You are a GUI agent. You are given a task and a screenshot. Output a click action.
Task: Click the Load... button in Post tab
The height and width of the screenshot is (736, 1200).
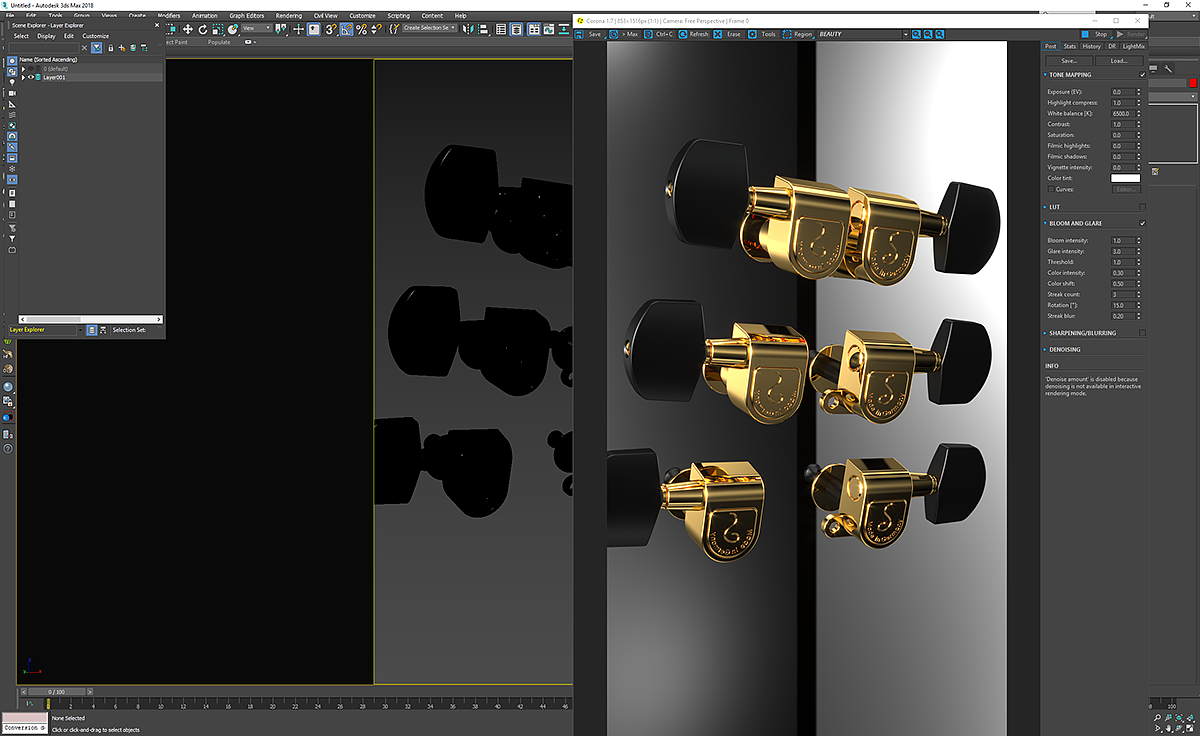1119,61
